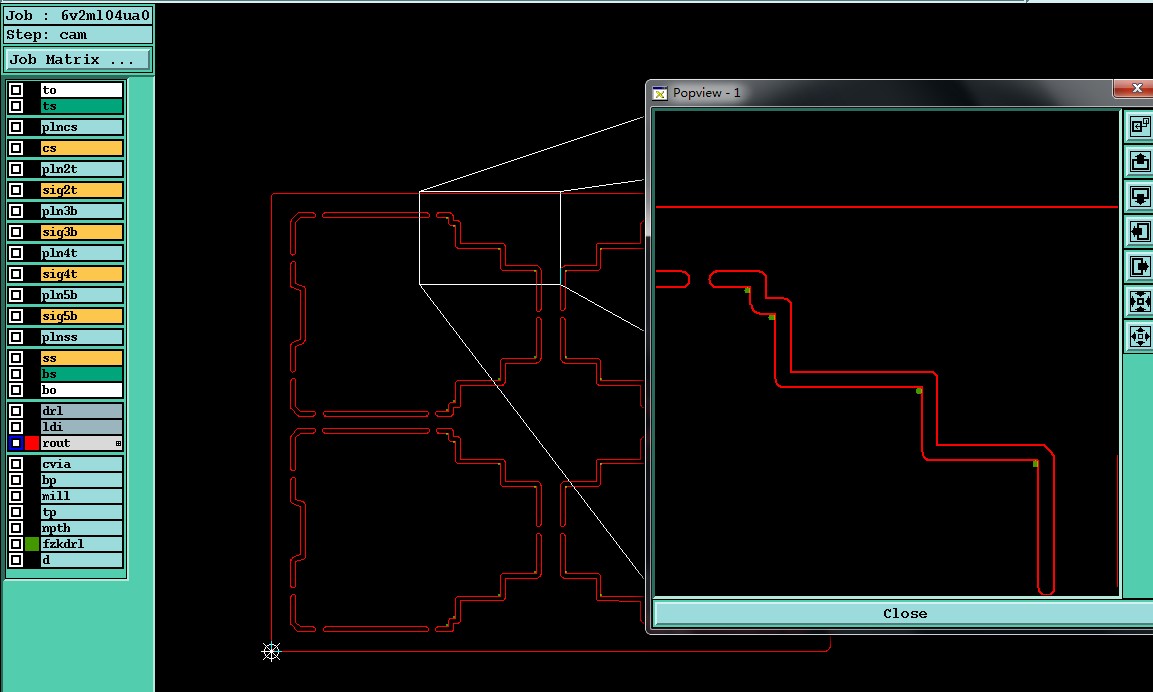Image resolution: width=1153 pixels, height=692 pixels.
Task: Select the pln4t layer name
Action: click(82, 253)
